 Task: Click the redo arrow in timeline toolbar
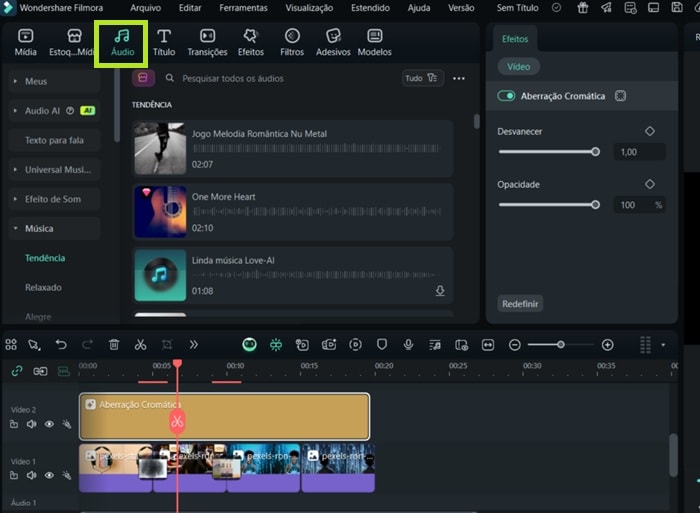(x=87, y=345)
